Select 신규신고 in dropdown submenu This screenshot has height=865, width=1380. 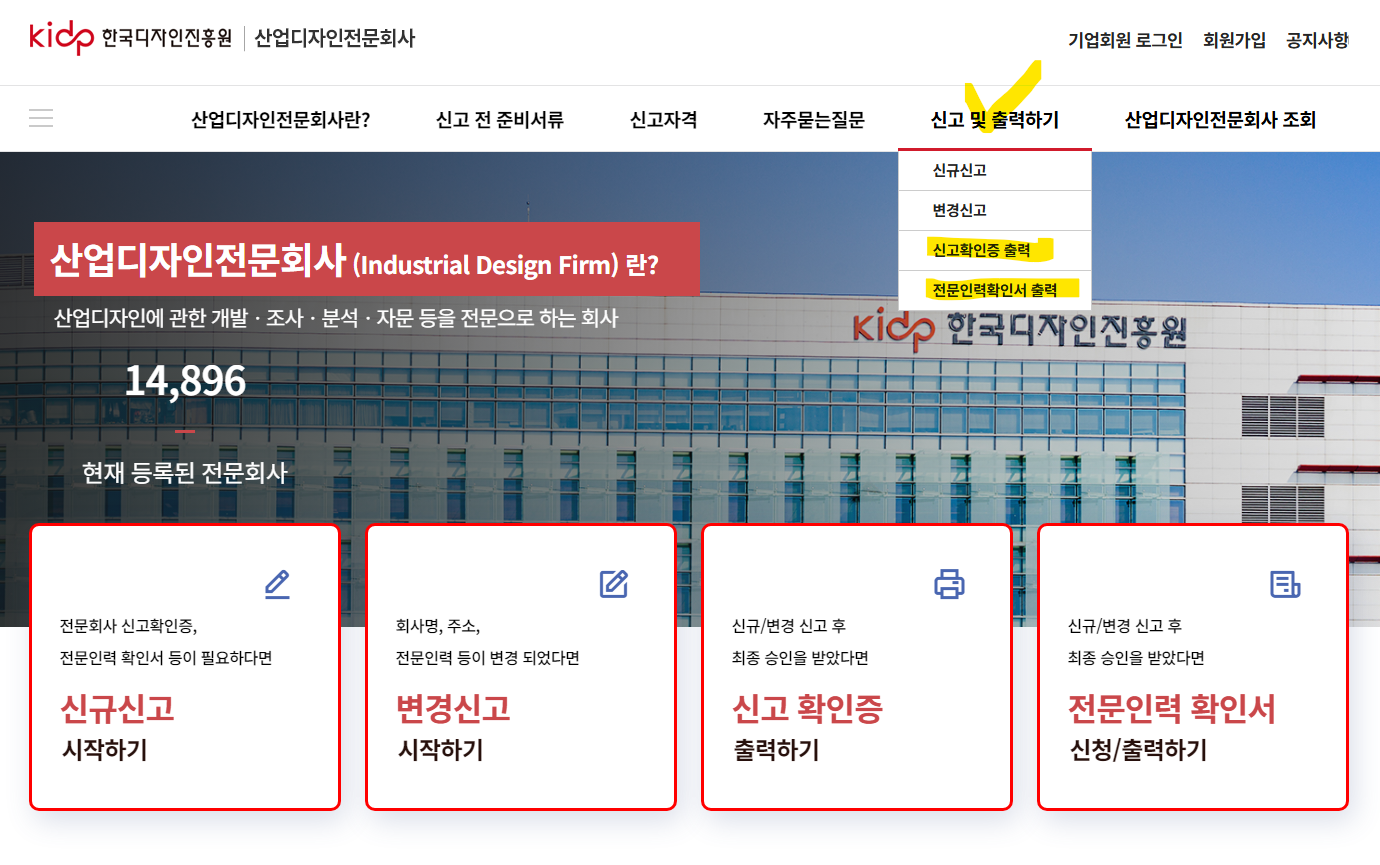click(995, 170)
